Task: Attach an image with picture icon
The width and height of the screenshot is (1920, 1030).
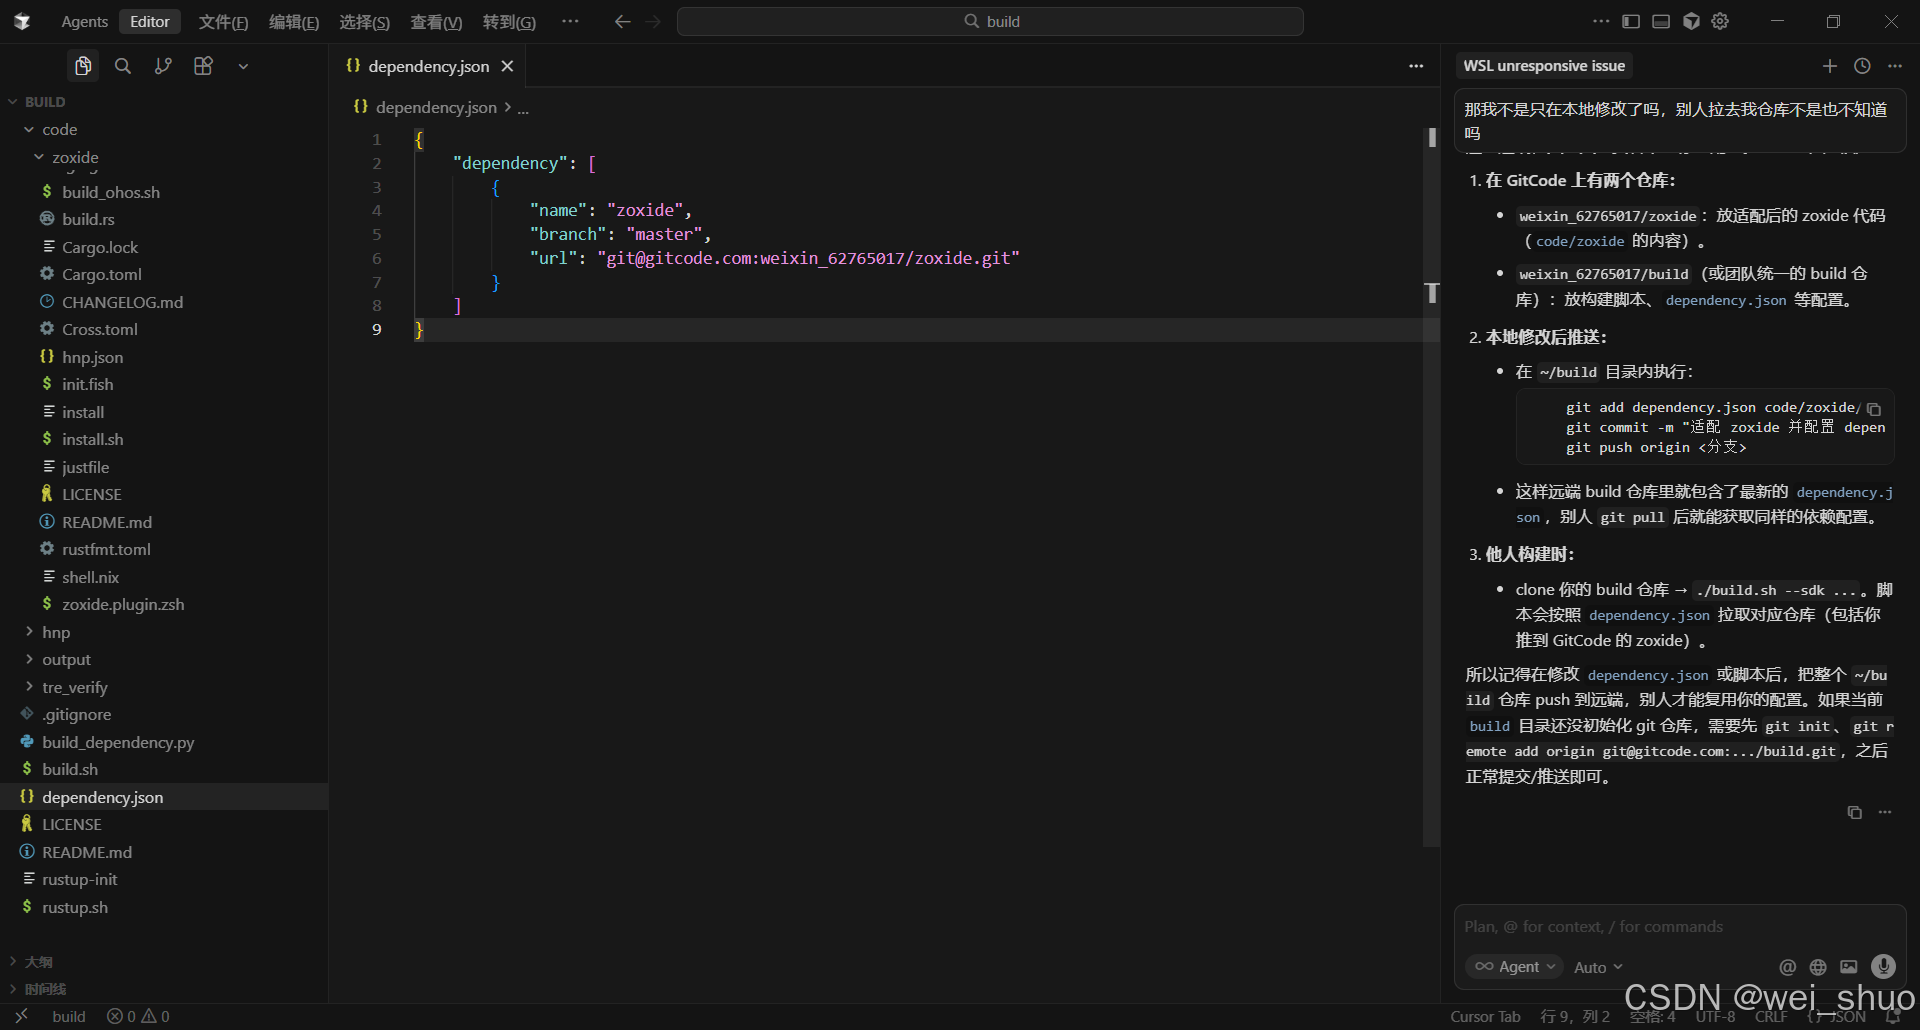Action: (x=1849, y=967)
